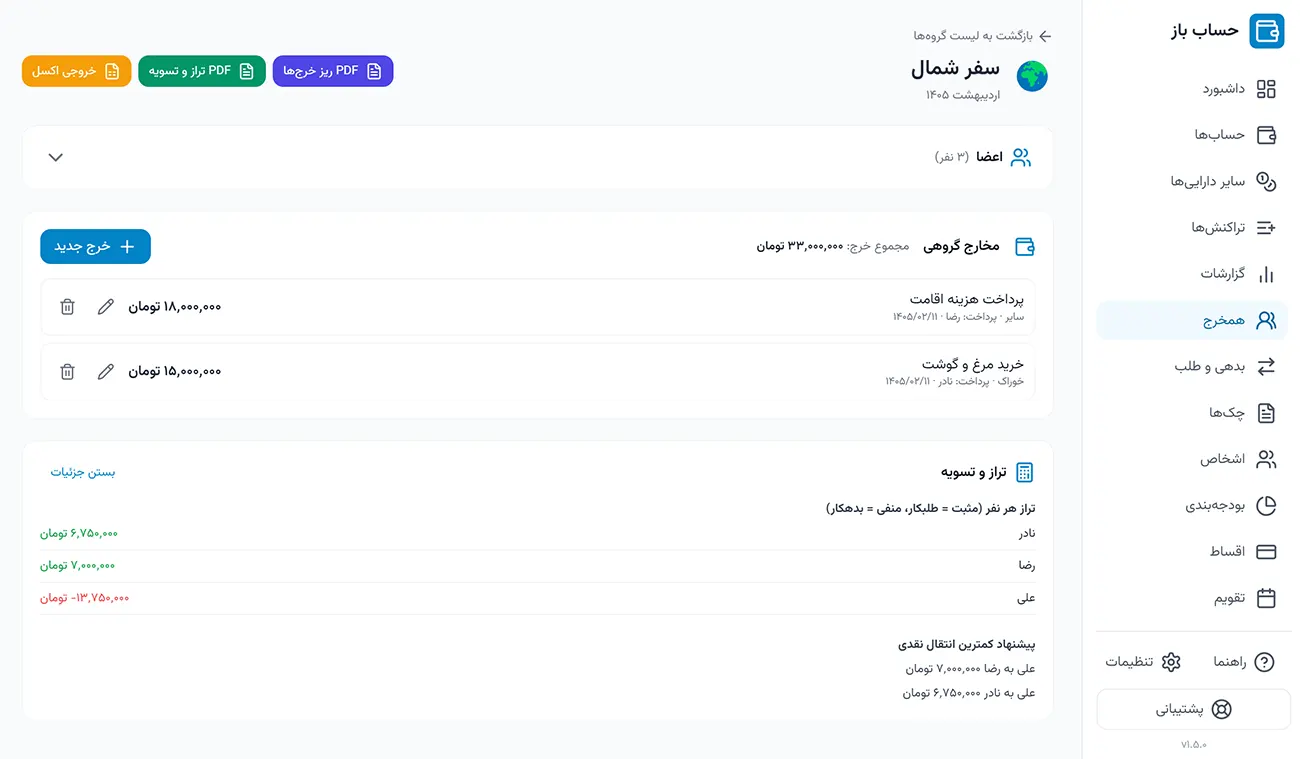1300x759 pixels.
Task: Click the سایر دارایی‌ها coins icon
Action: coord(1266,181)
